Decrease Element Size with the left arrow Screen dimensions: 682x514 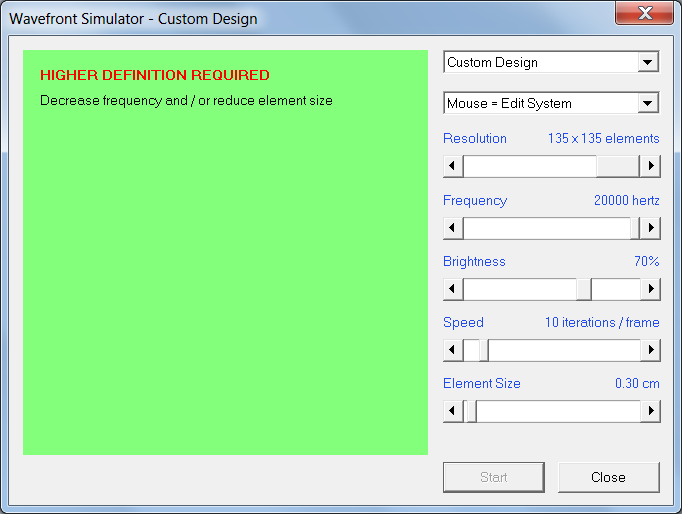point(453,411)
